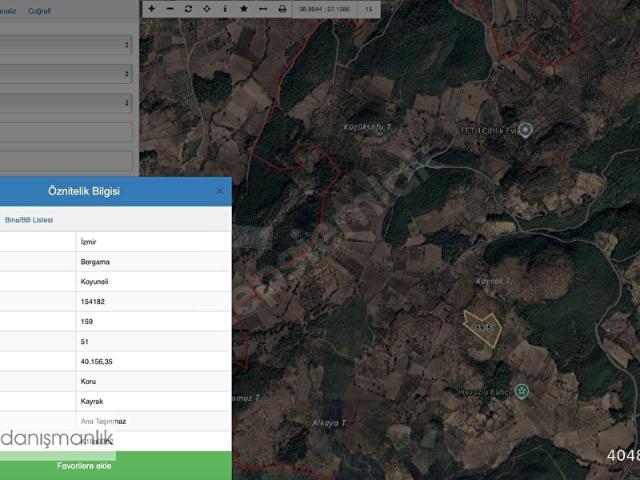640x480 pixels.
Task: Select the 154182 value
Action: point(93,302)
